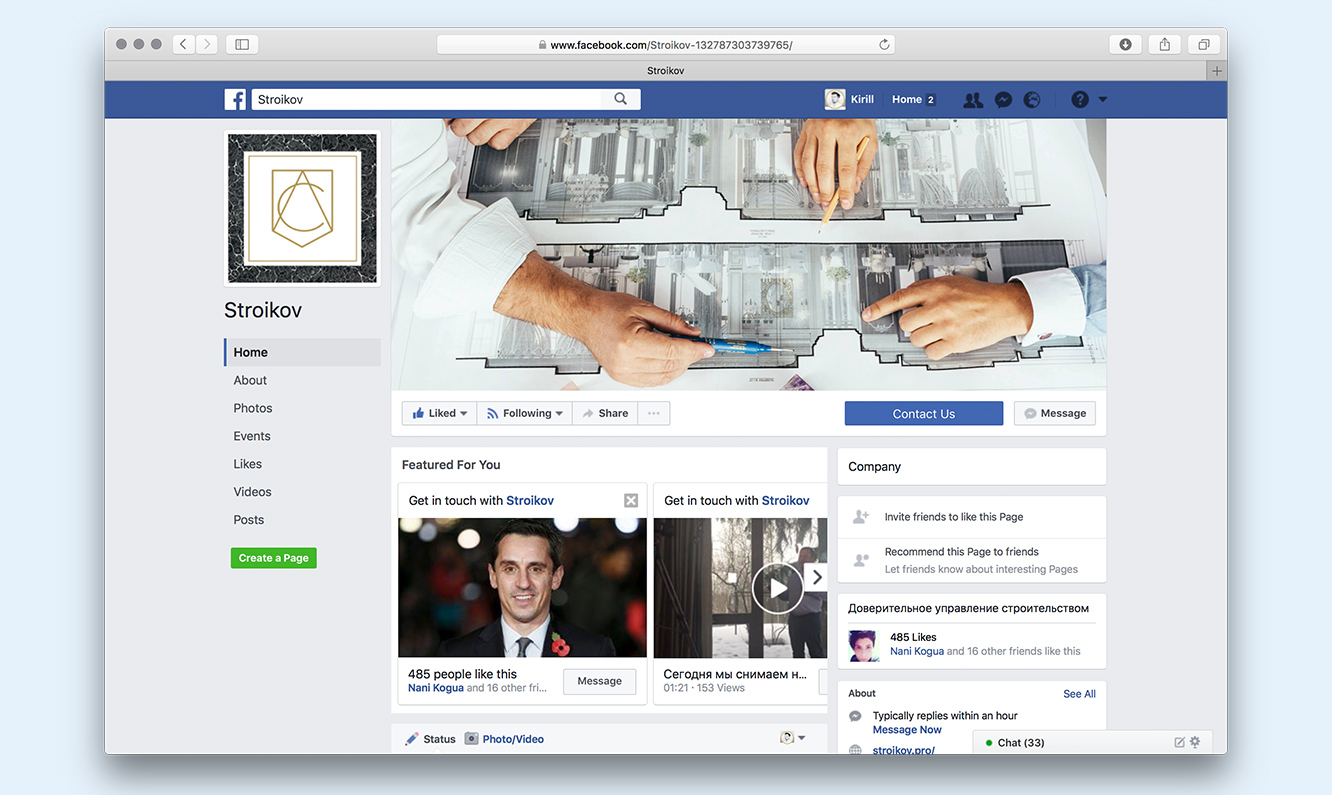Click the Message Now link
Viewport: 1332px width, 795px height.
point(907,730)
